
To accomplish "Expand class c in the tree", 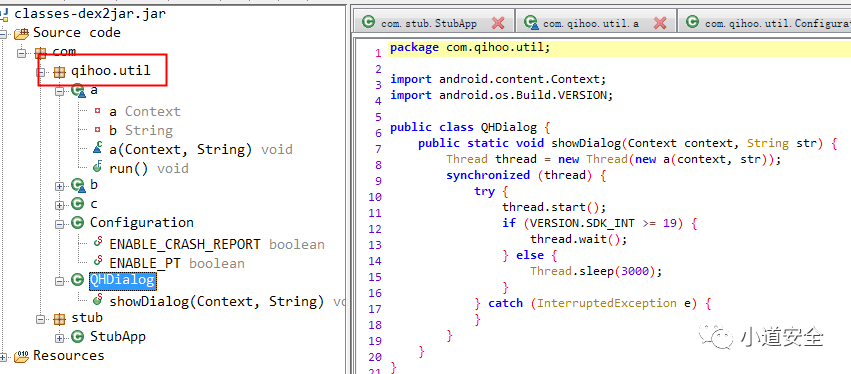I will point(59,205).
